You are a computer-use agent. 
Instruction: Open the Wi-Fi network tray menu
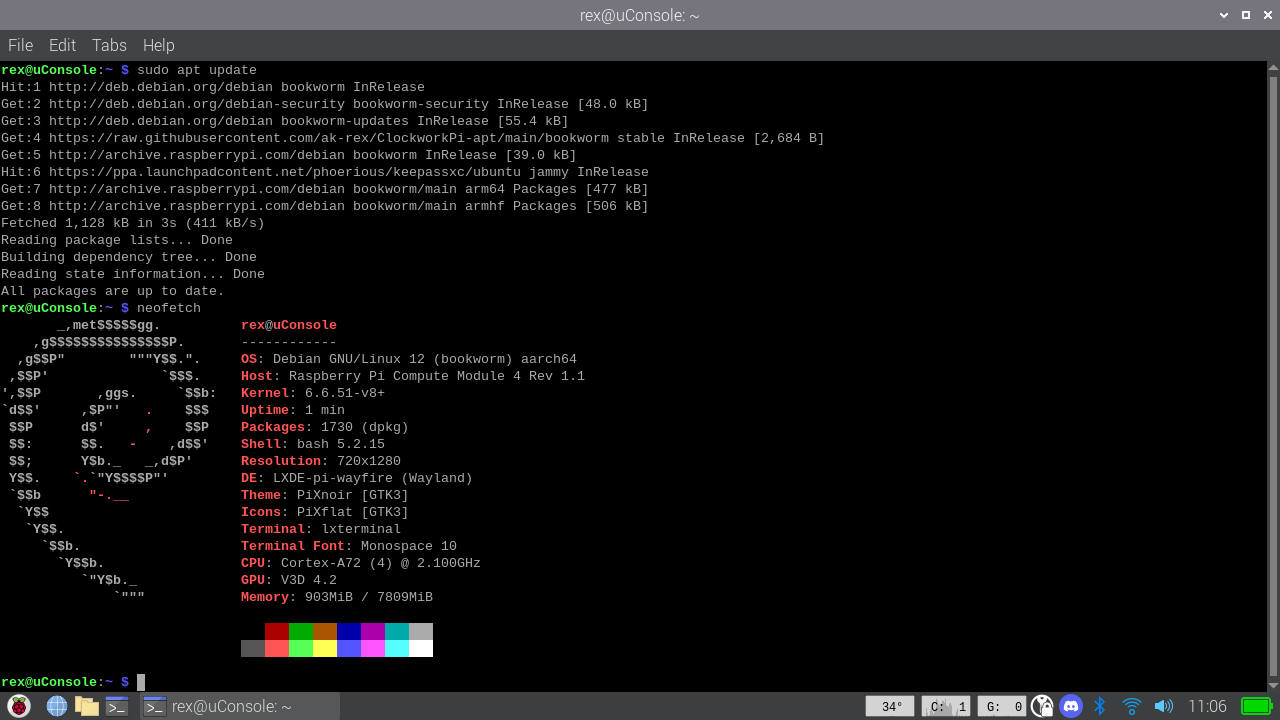(x=1132, y=706)
